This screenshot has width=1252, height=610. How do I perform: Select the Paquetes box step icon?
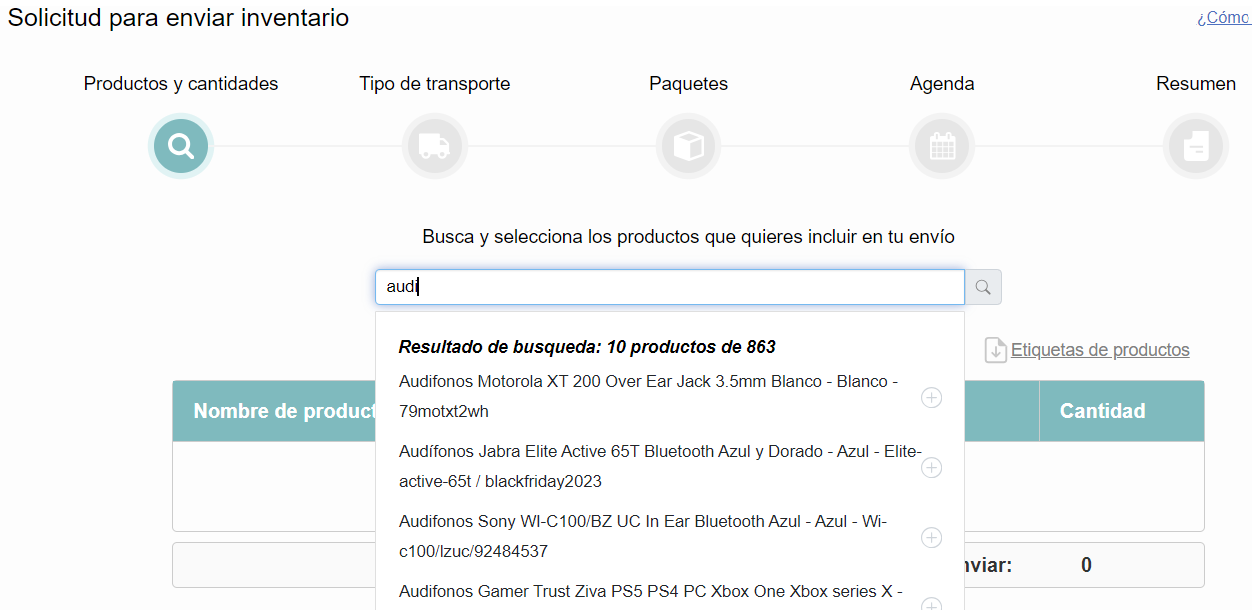[x=689, y=146]
